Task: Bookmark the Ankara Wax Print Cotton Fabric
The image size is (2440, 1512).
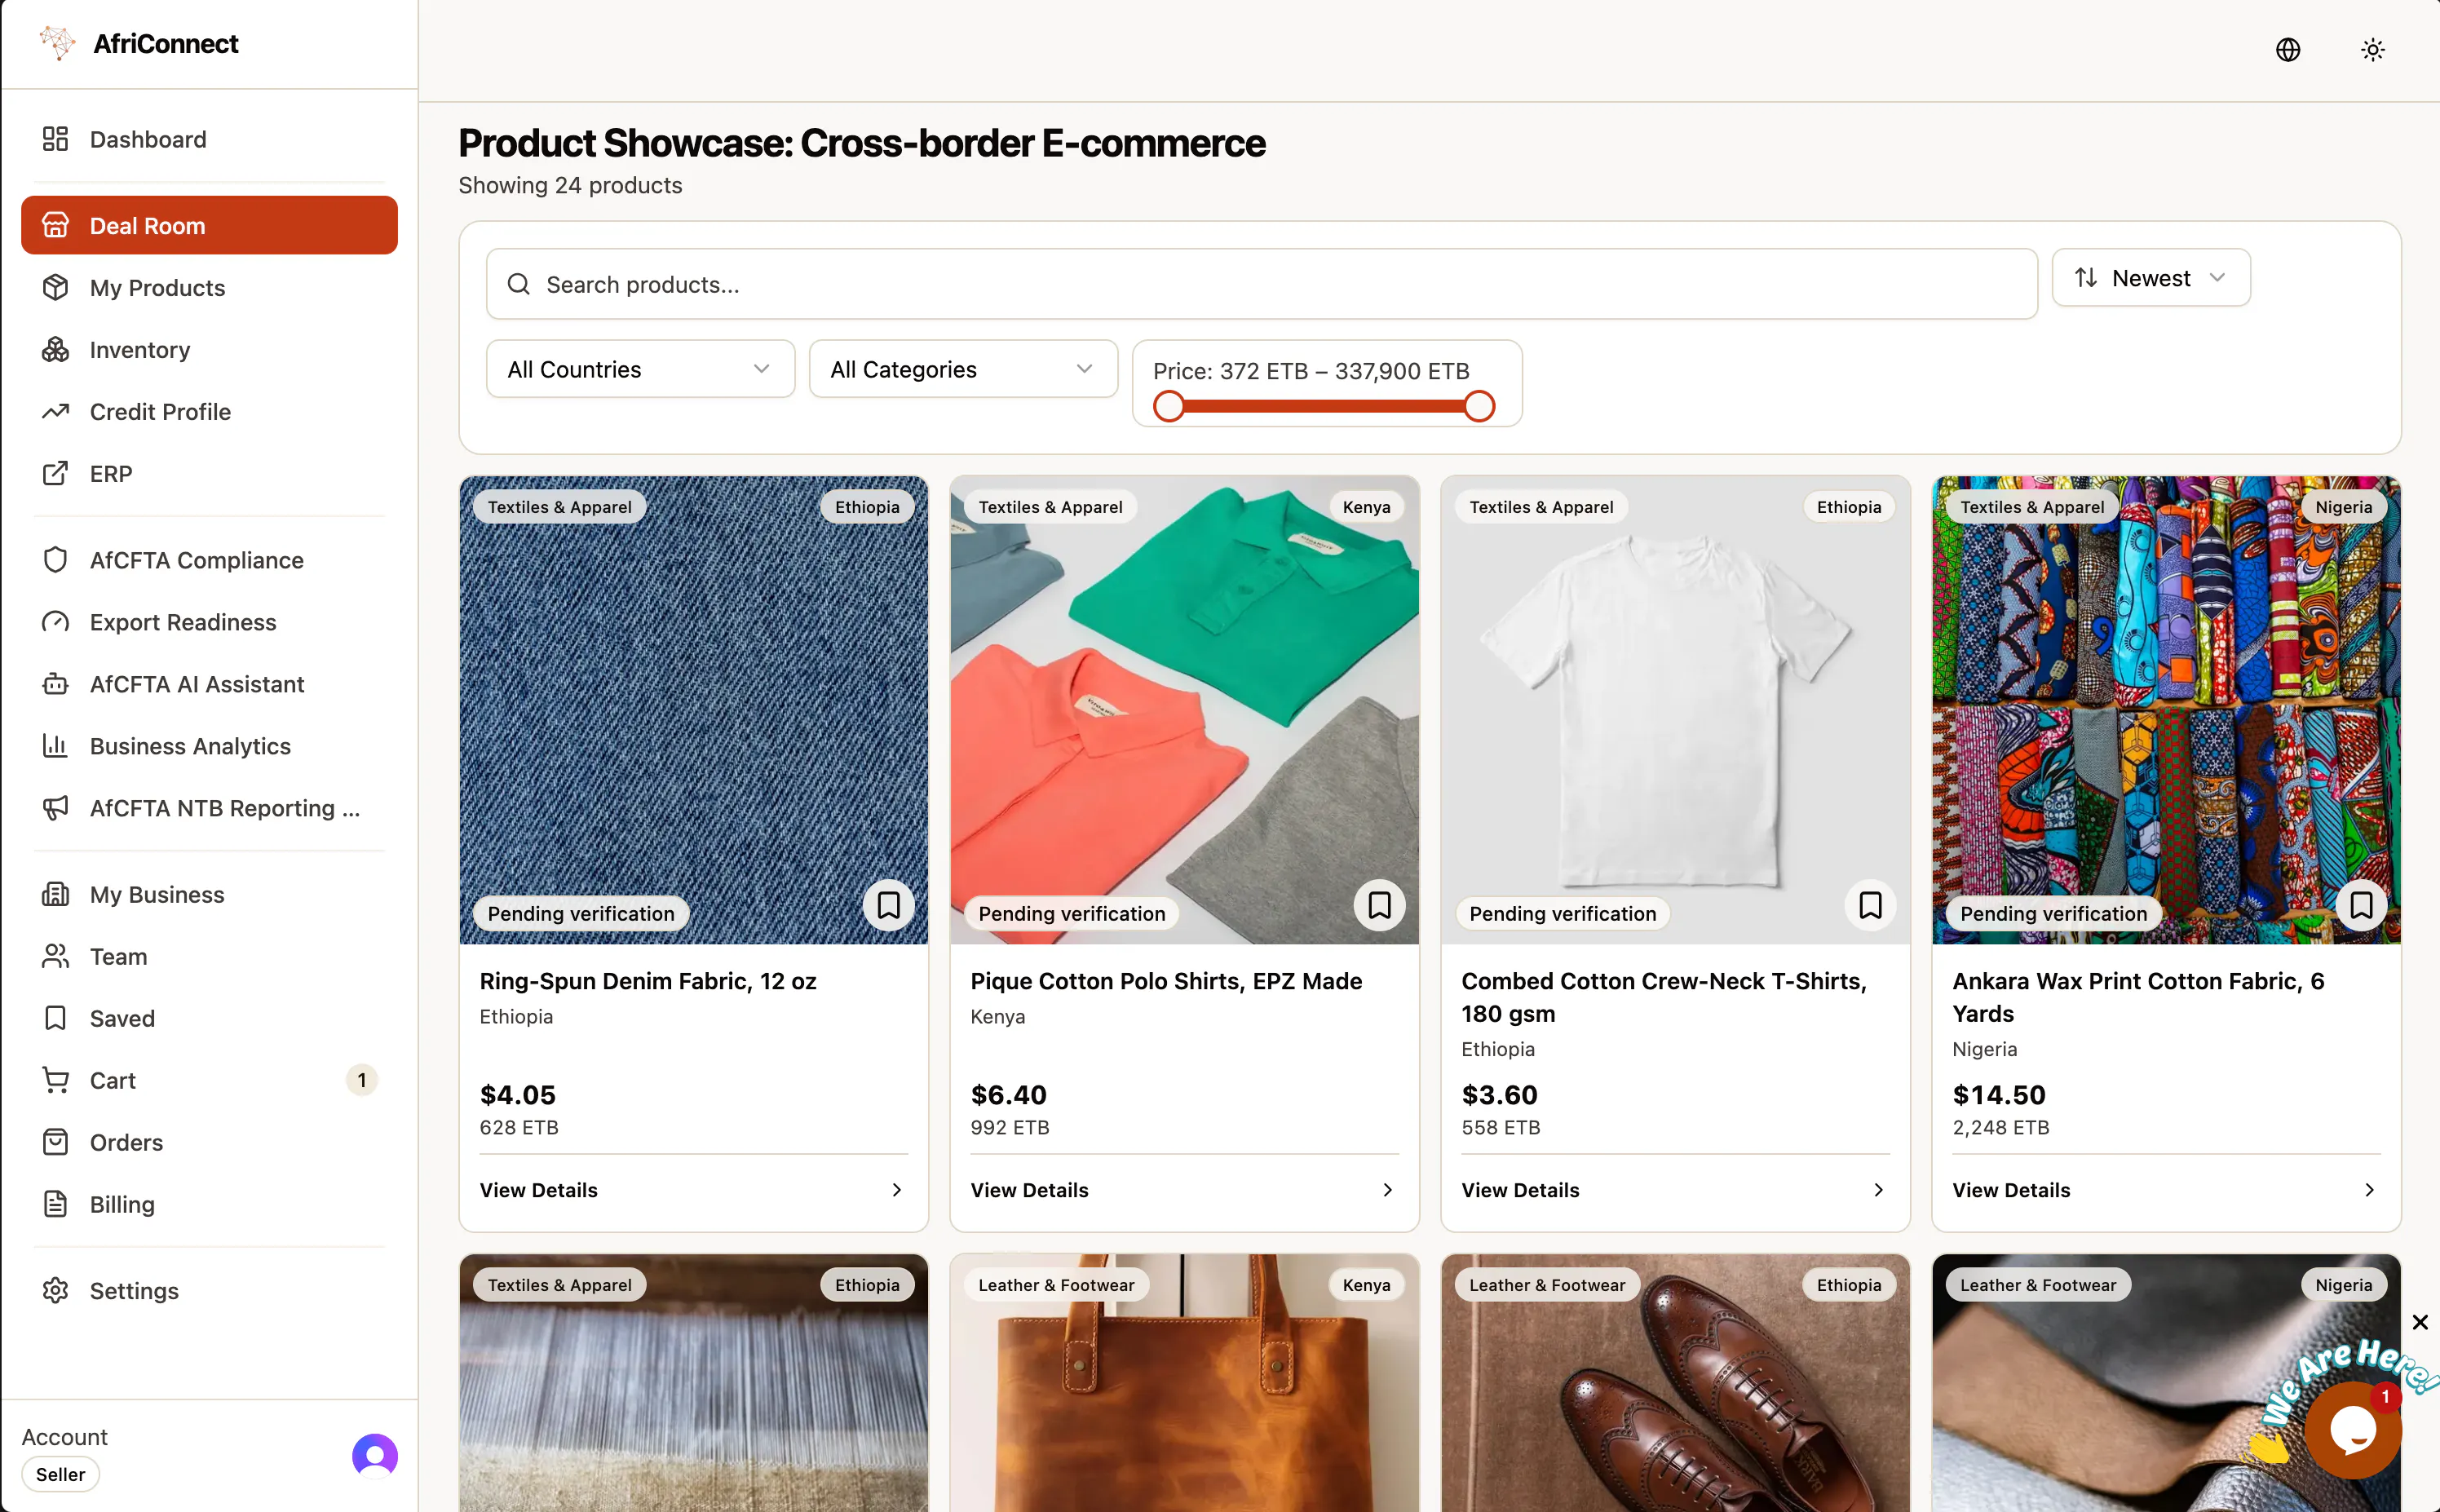Action: (x=2361, y=905)
